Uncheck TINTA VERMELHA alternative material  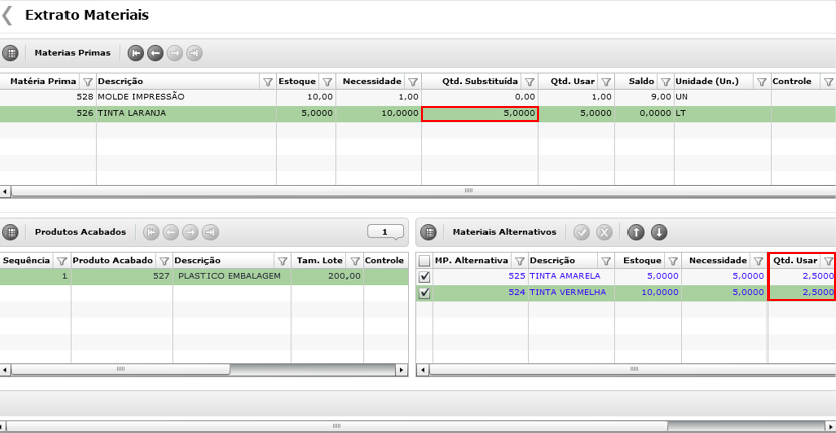424,293
